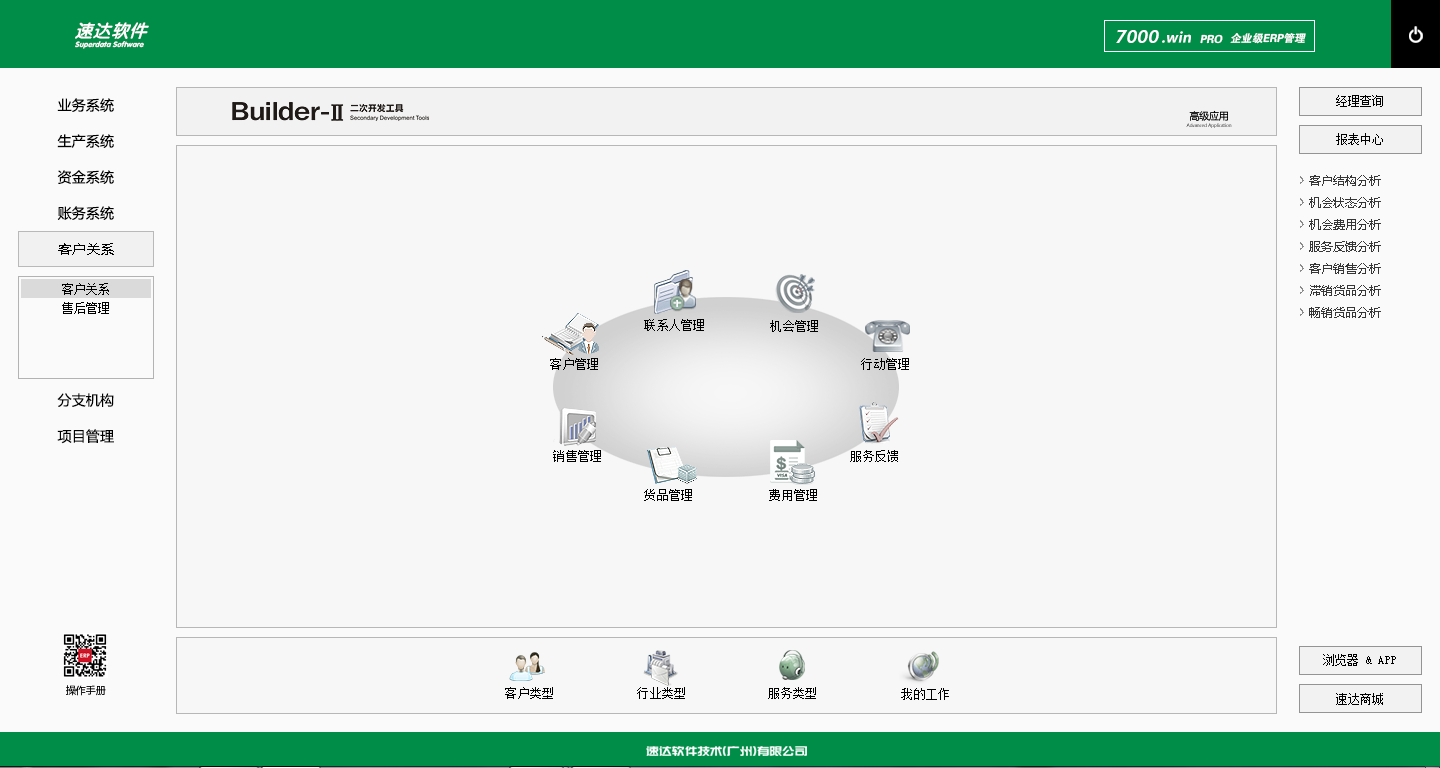Image resolution: width=1440 pixels, height=768 pixels.
Task: Open the 客户类型 people icon
Action: click(x=528, y=666)
